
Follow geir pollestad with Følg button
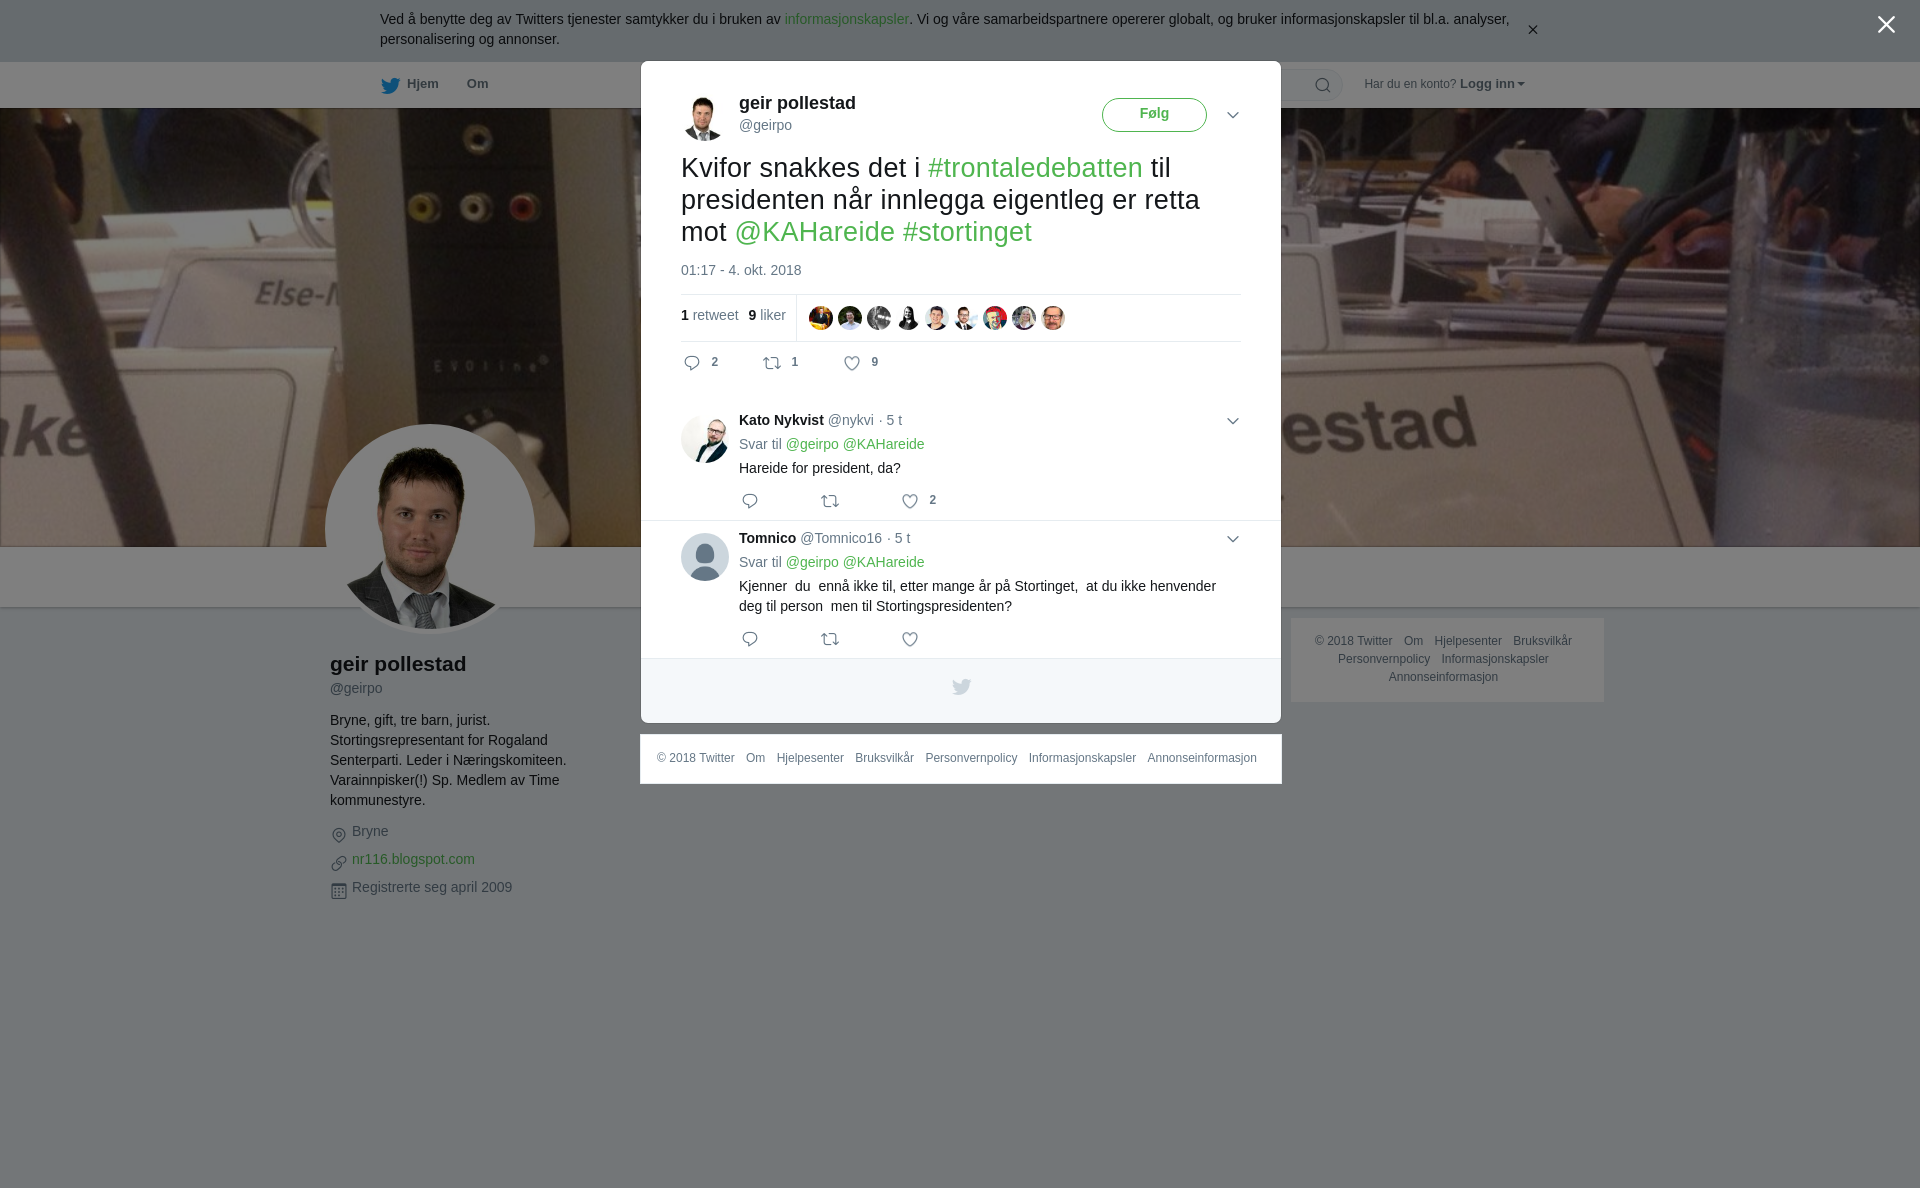[x=1154, y=115]
